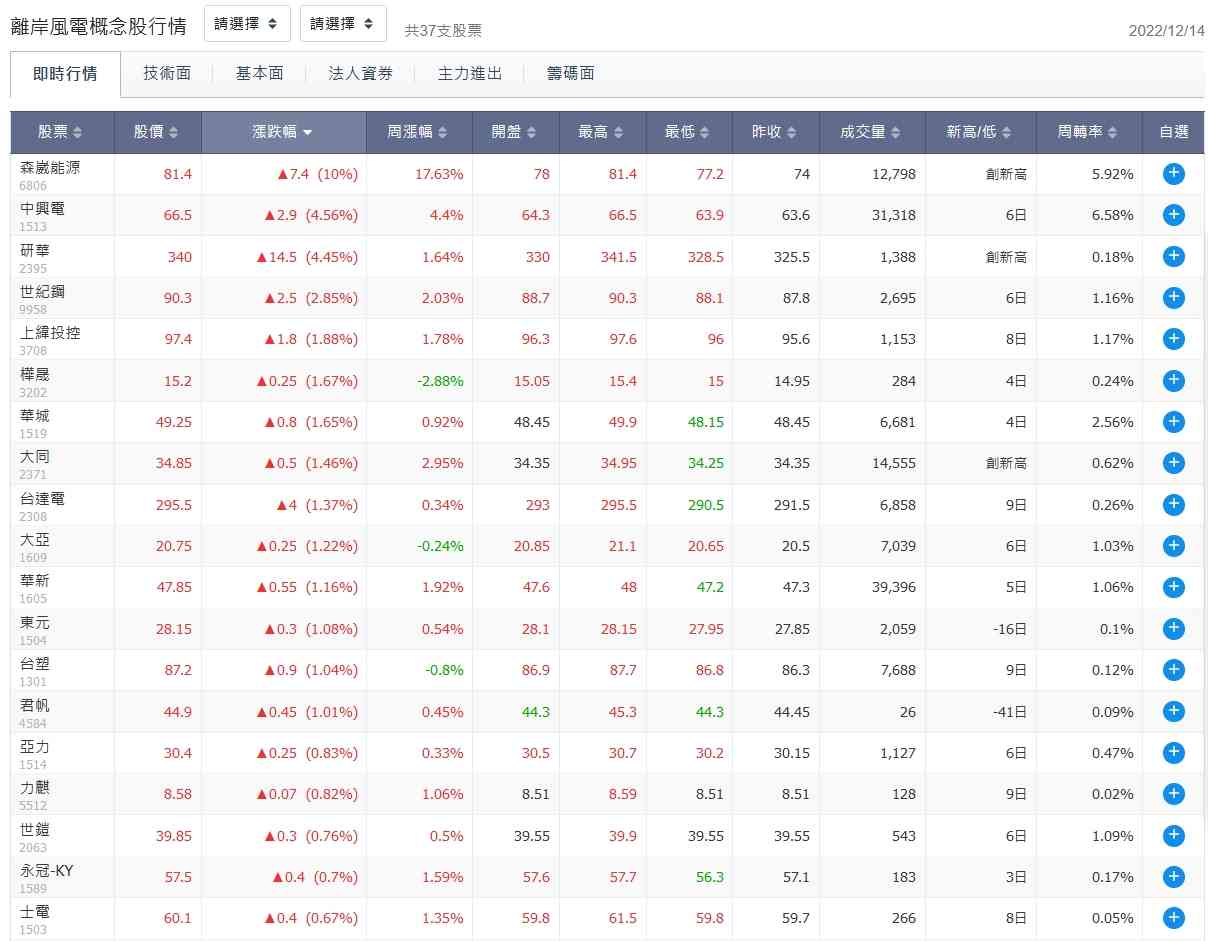This screenshot has width=1208, height=941.
Task: Open the second 請選擇 dropdown
Action: [343, 23]
